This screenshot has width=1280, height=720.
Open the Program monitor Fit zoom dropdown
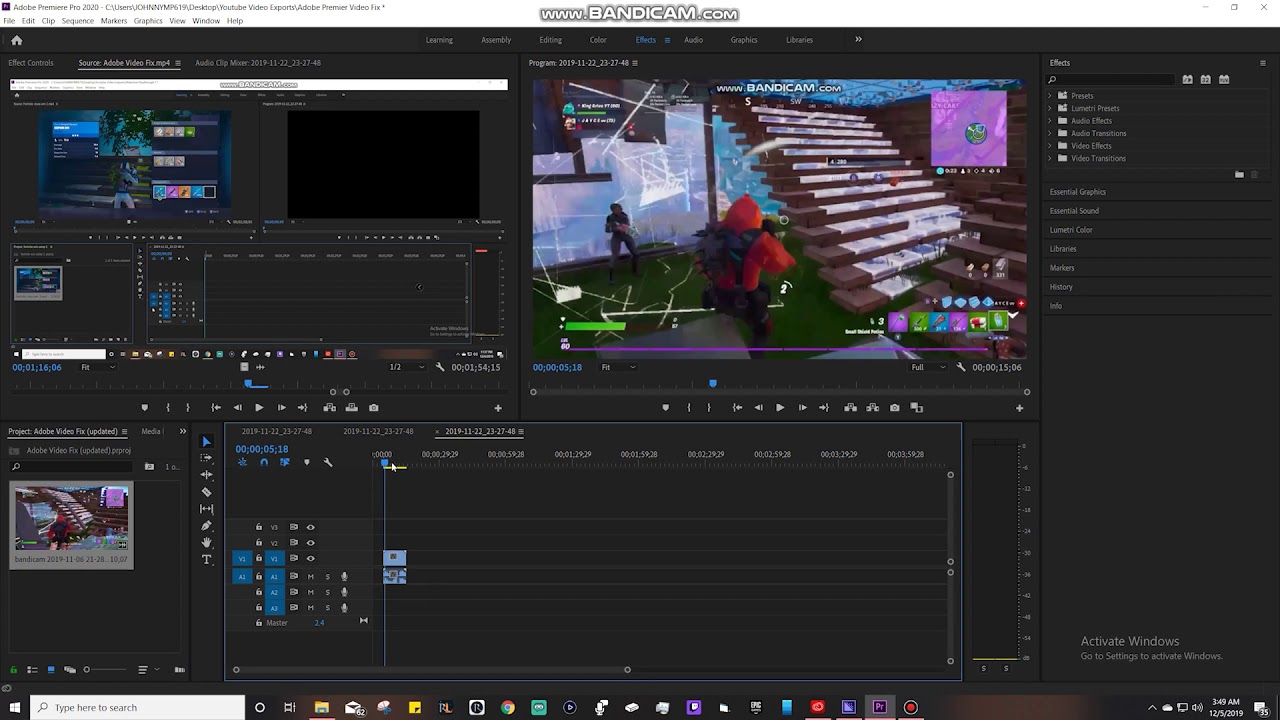point(618,367)
